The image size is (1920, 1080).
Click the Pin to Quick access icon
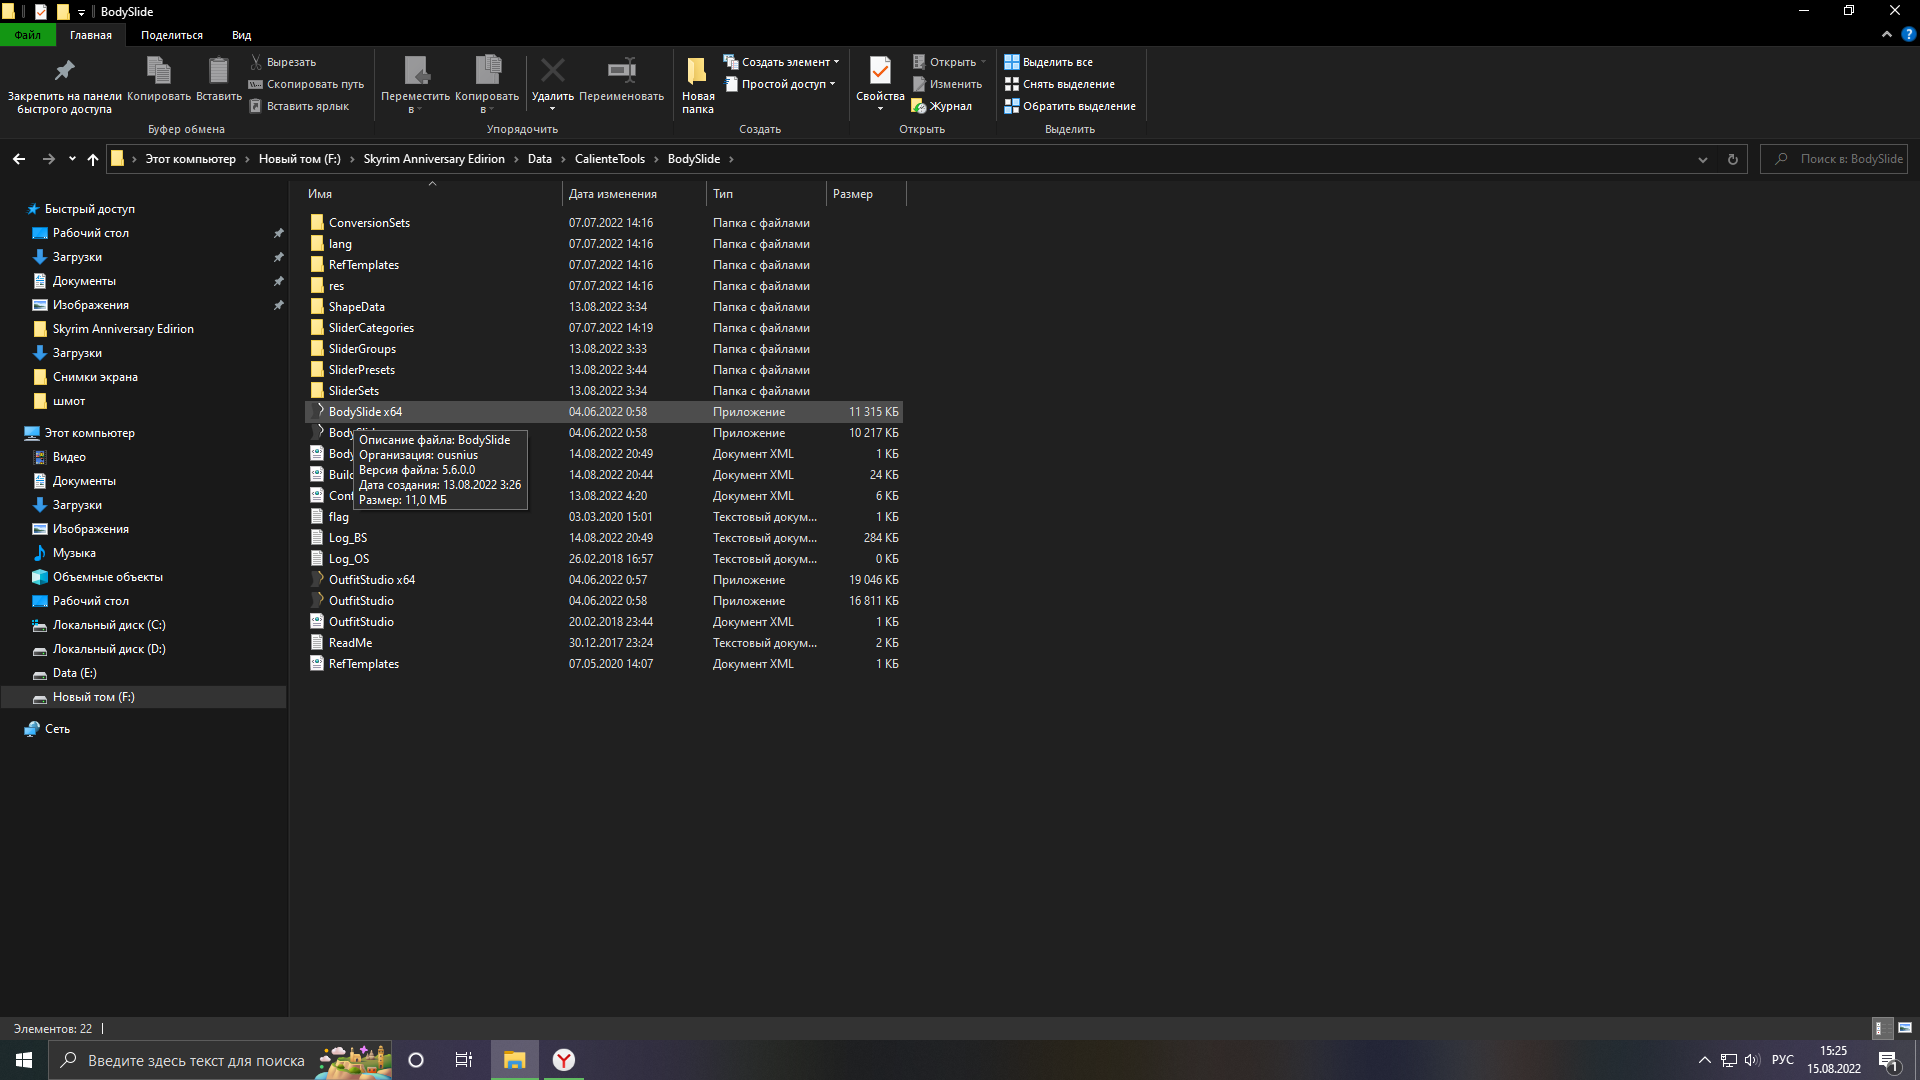coord(64,71)
